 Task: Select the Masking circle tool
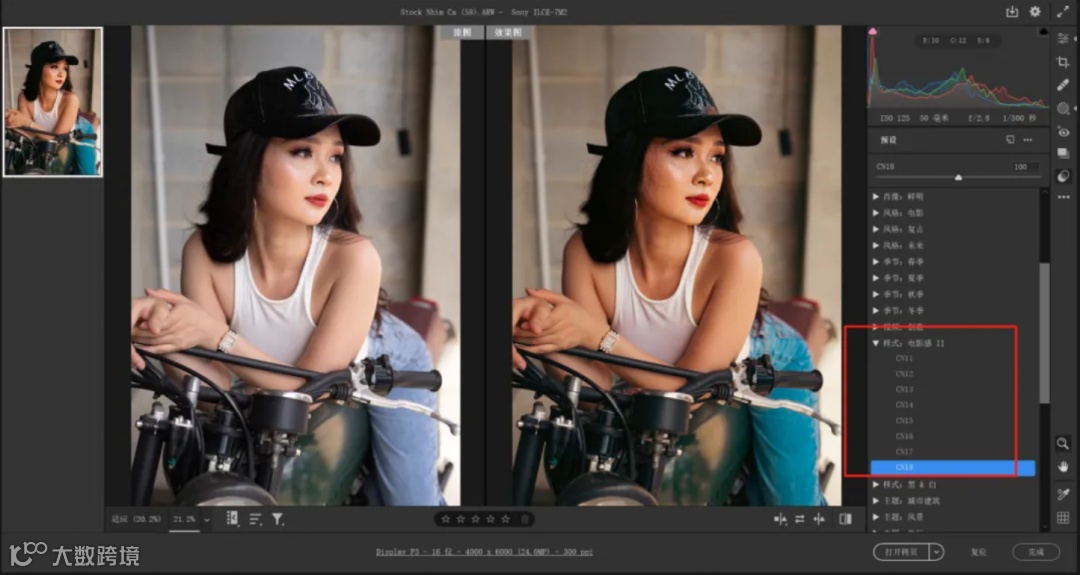(1063, 108)
